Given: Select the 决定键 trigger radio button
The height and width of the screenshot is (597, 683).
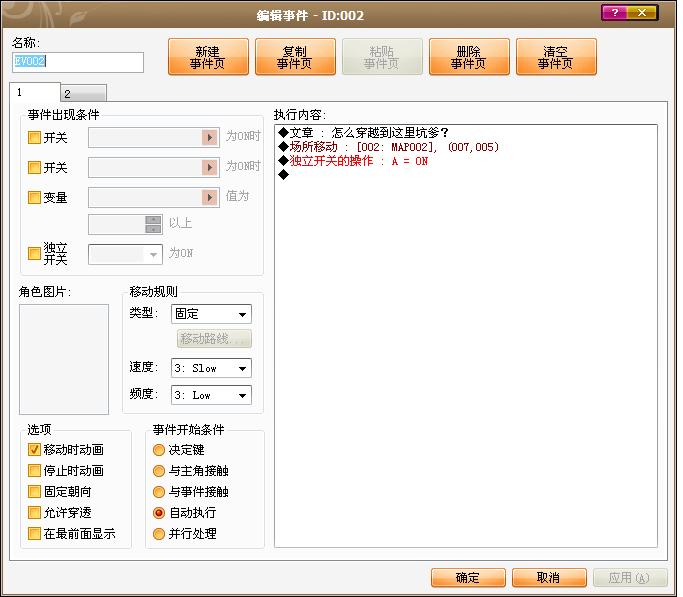Looking at the screenshot, I should tap(159, 450).
